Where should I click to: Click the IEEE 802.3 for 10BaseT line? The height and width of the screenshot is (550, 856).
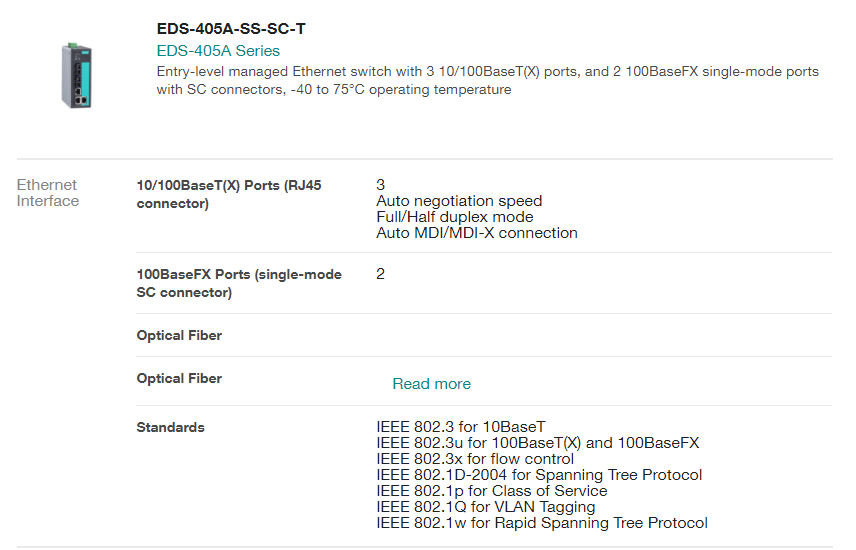click(x=460, y=427)
